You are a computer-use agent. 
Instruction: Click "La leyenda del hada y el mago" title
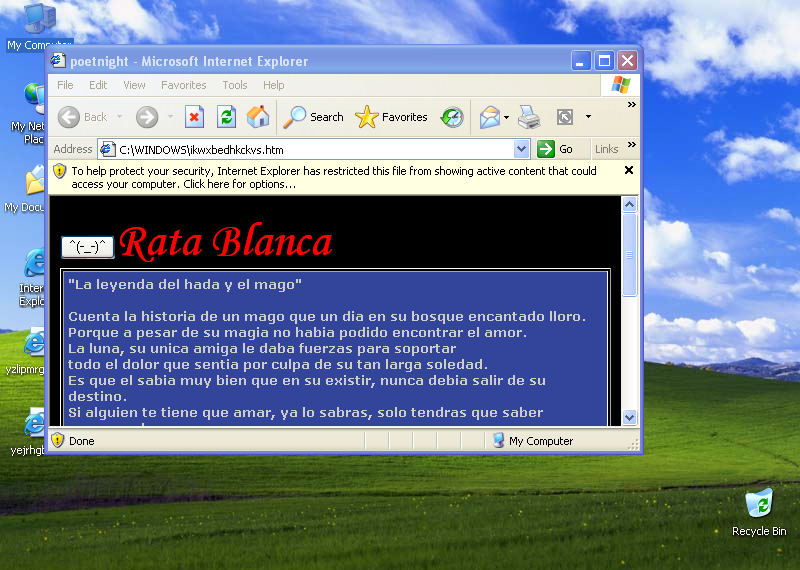click(x=185, y=284)
